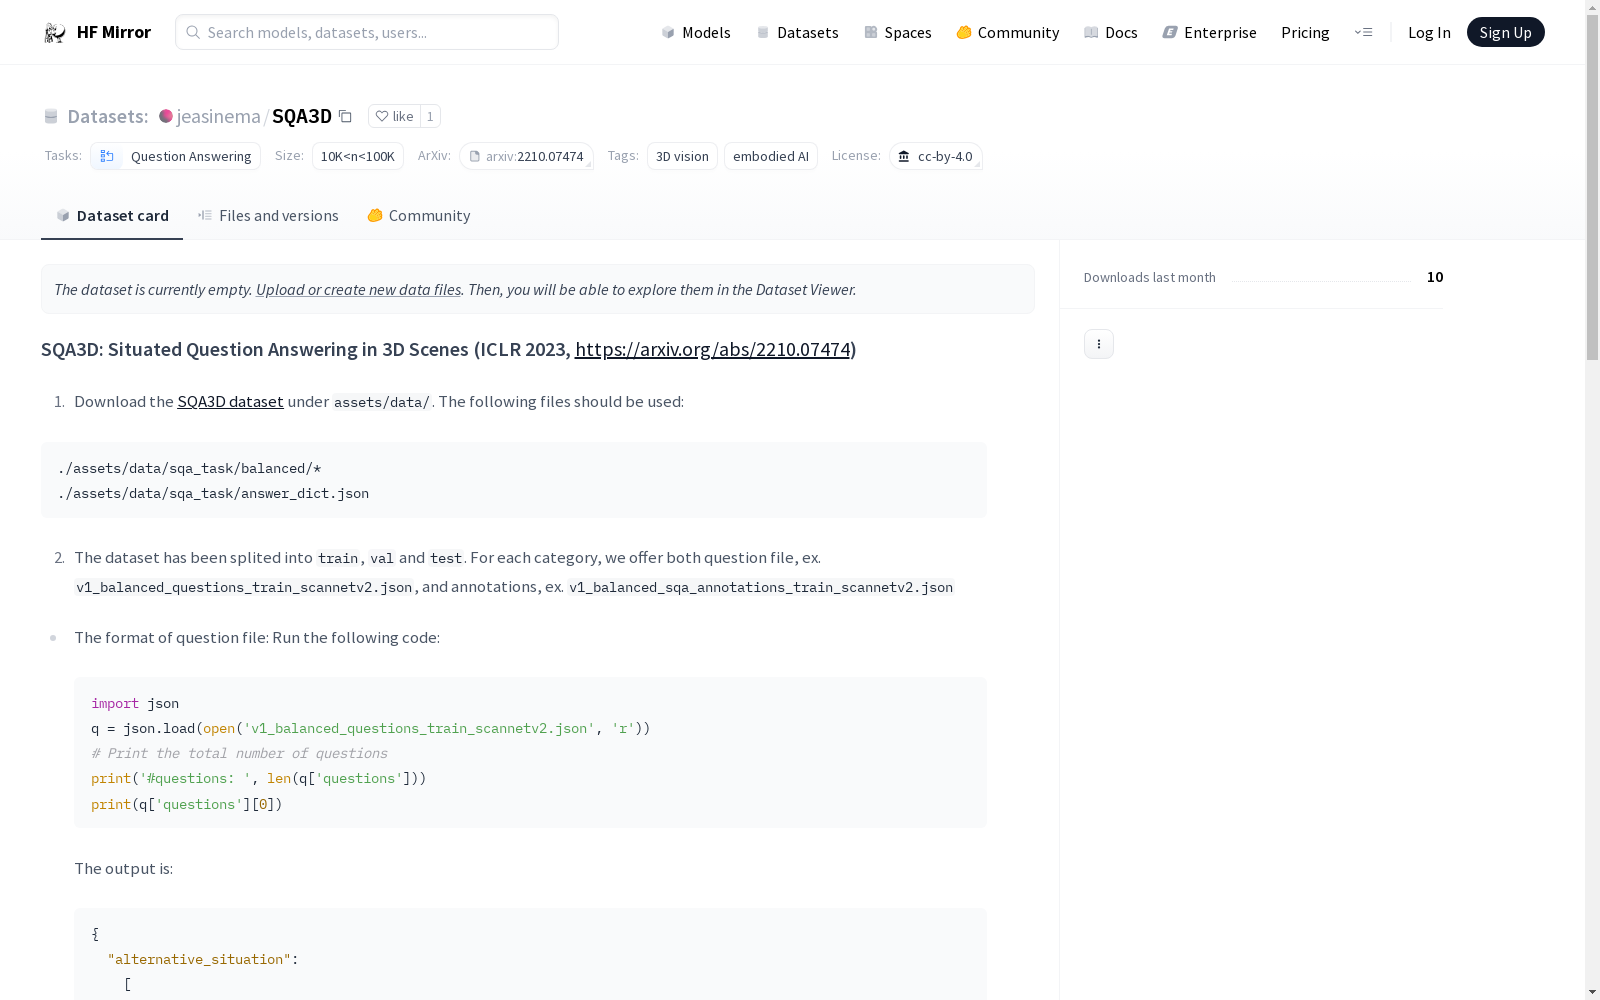Click the Datasets nav icon
The width and height of the screenshot is (1600, 1000).
pyautogui.click(x=763, y=33)
